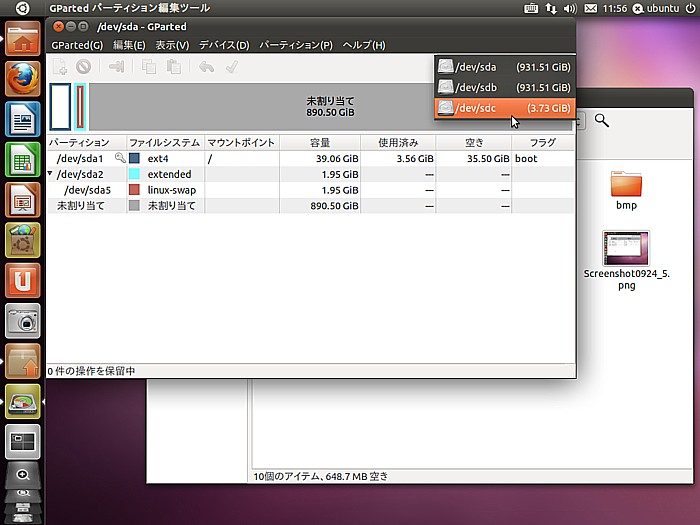Image resolution: width=700 pixels, height=525 pixels.
Task: Click the key icon beside /dev/sda1
Action: [x=120, y=158]
